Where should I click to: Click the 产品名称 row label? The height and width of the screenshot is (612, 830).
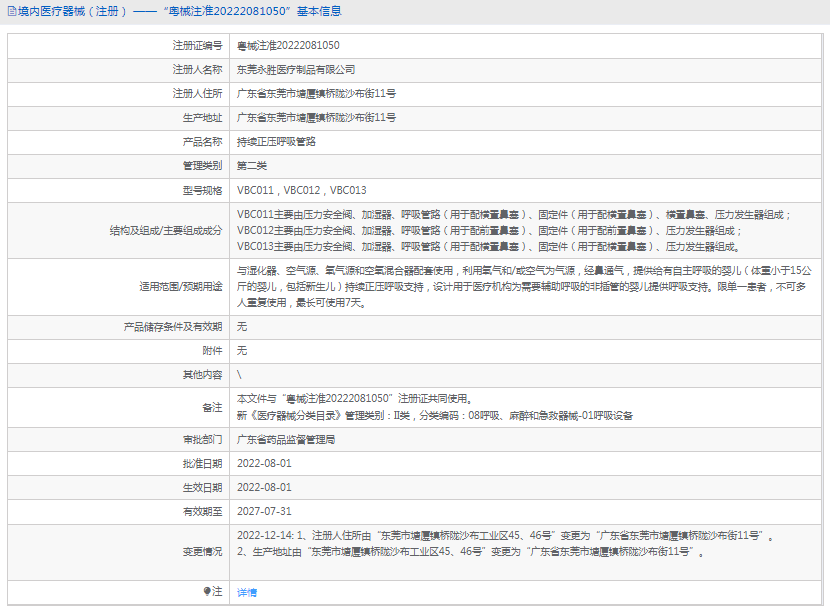click(x=203, y=142)
